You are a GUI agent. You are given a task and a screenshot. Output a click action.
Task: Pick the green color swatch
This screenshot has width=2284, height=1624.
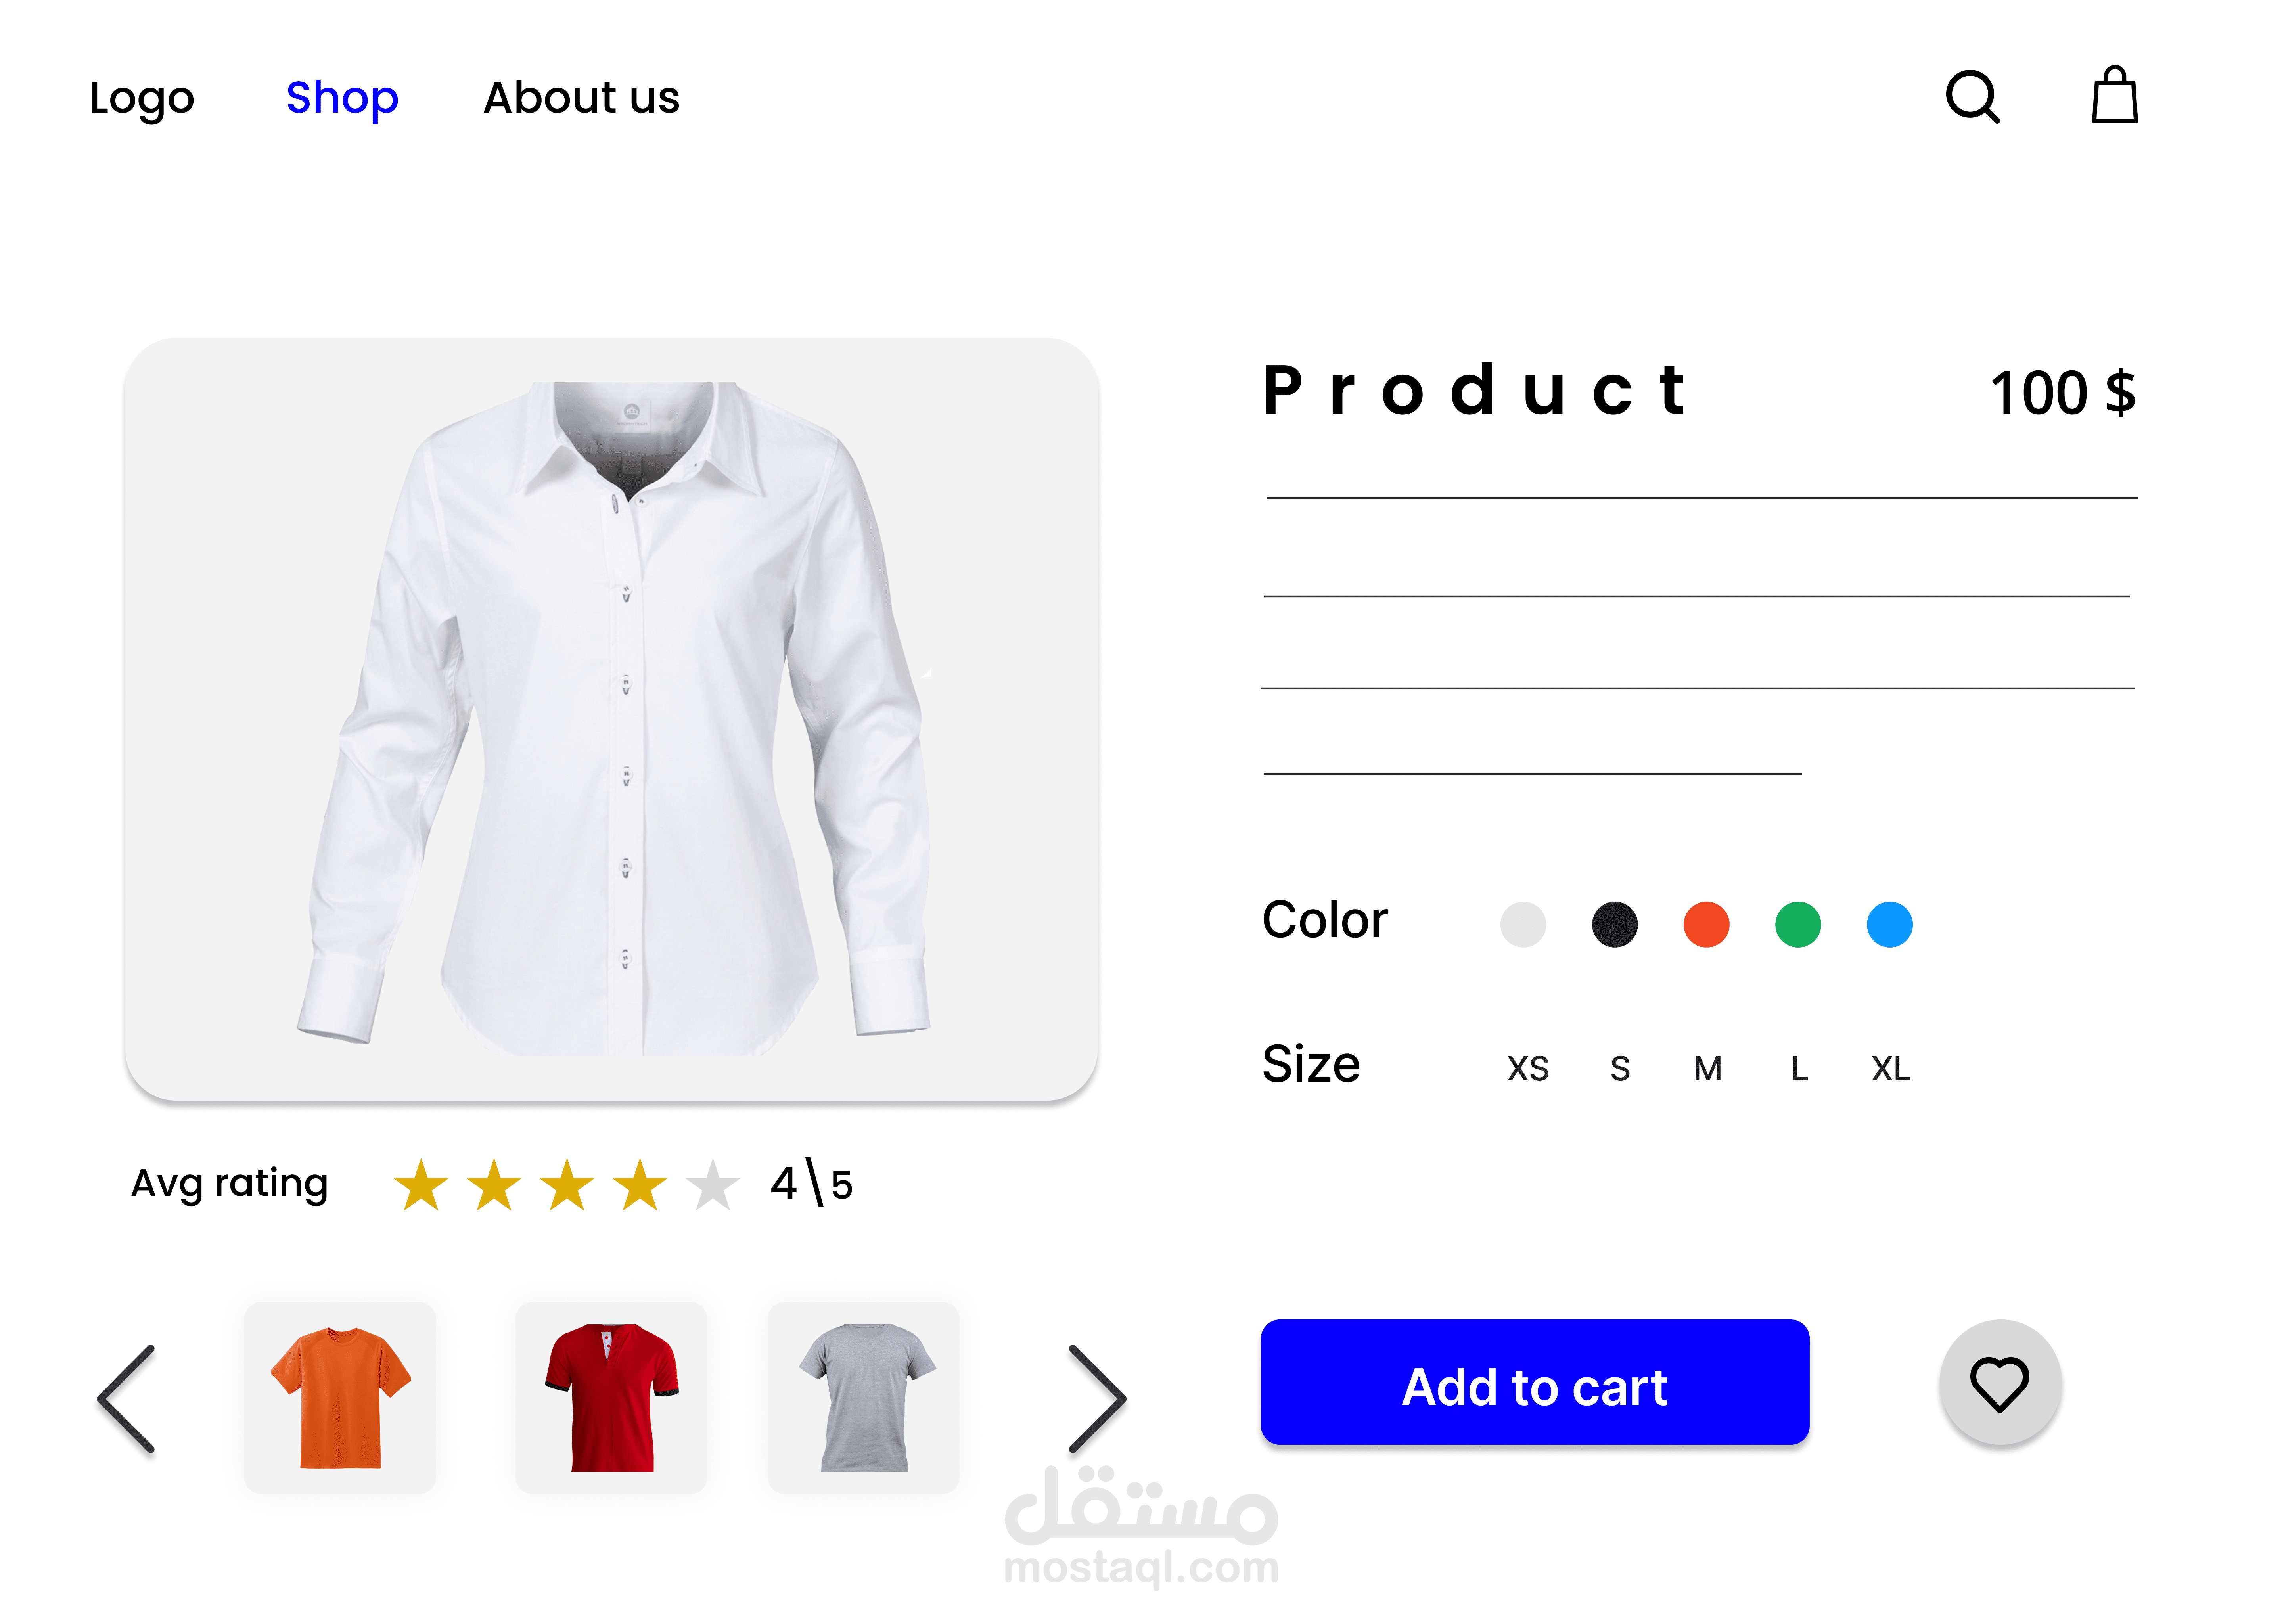pyautogui.click(x=1798, y=924)
